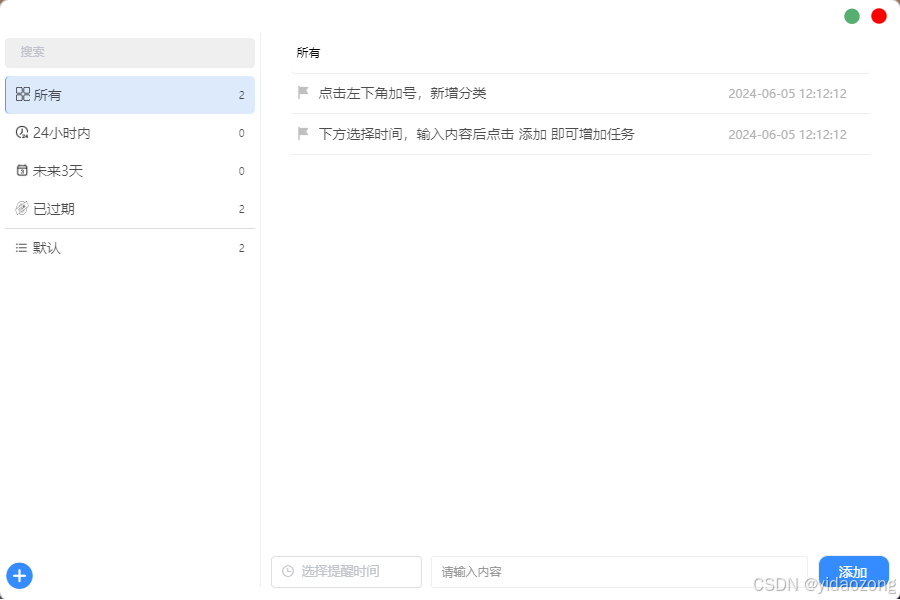Select the 所有 category in sidebar
This screenshot has width=900, height=600.
(x=130, y=95)
